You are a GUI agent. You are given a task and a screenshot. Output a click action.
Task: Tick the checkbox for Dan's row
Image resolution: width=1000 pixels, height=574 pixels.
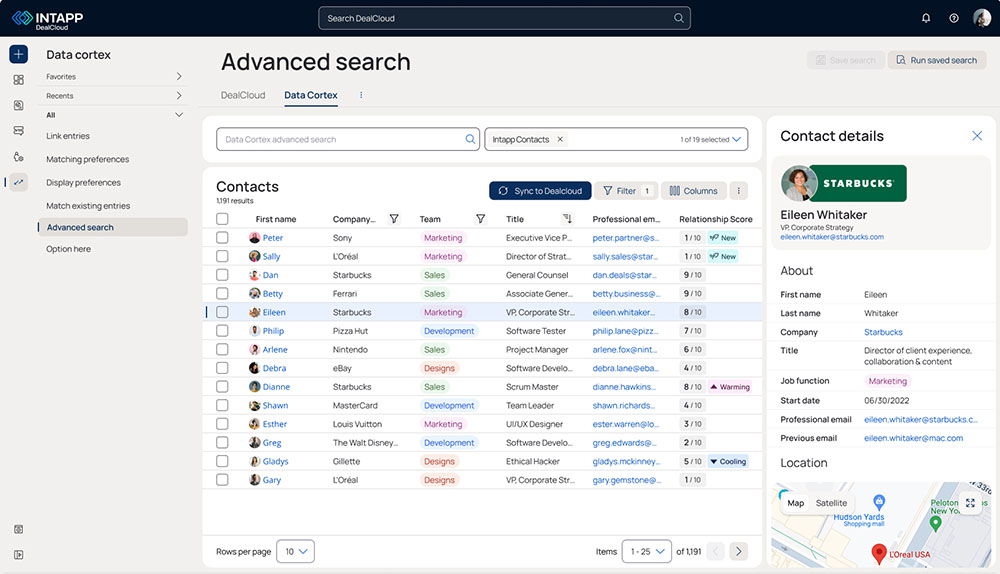pyautogui.click(x=222, y=275)
